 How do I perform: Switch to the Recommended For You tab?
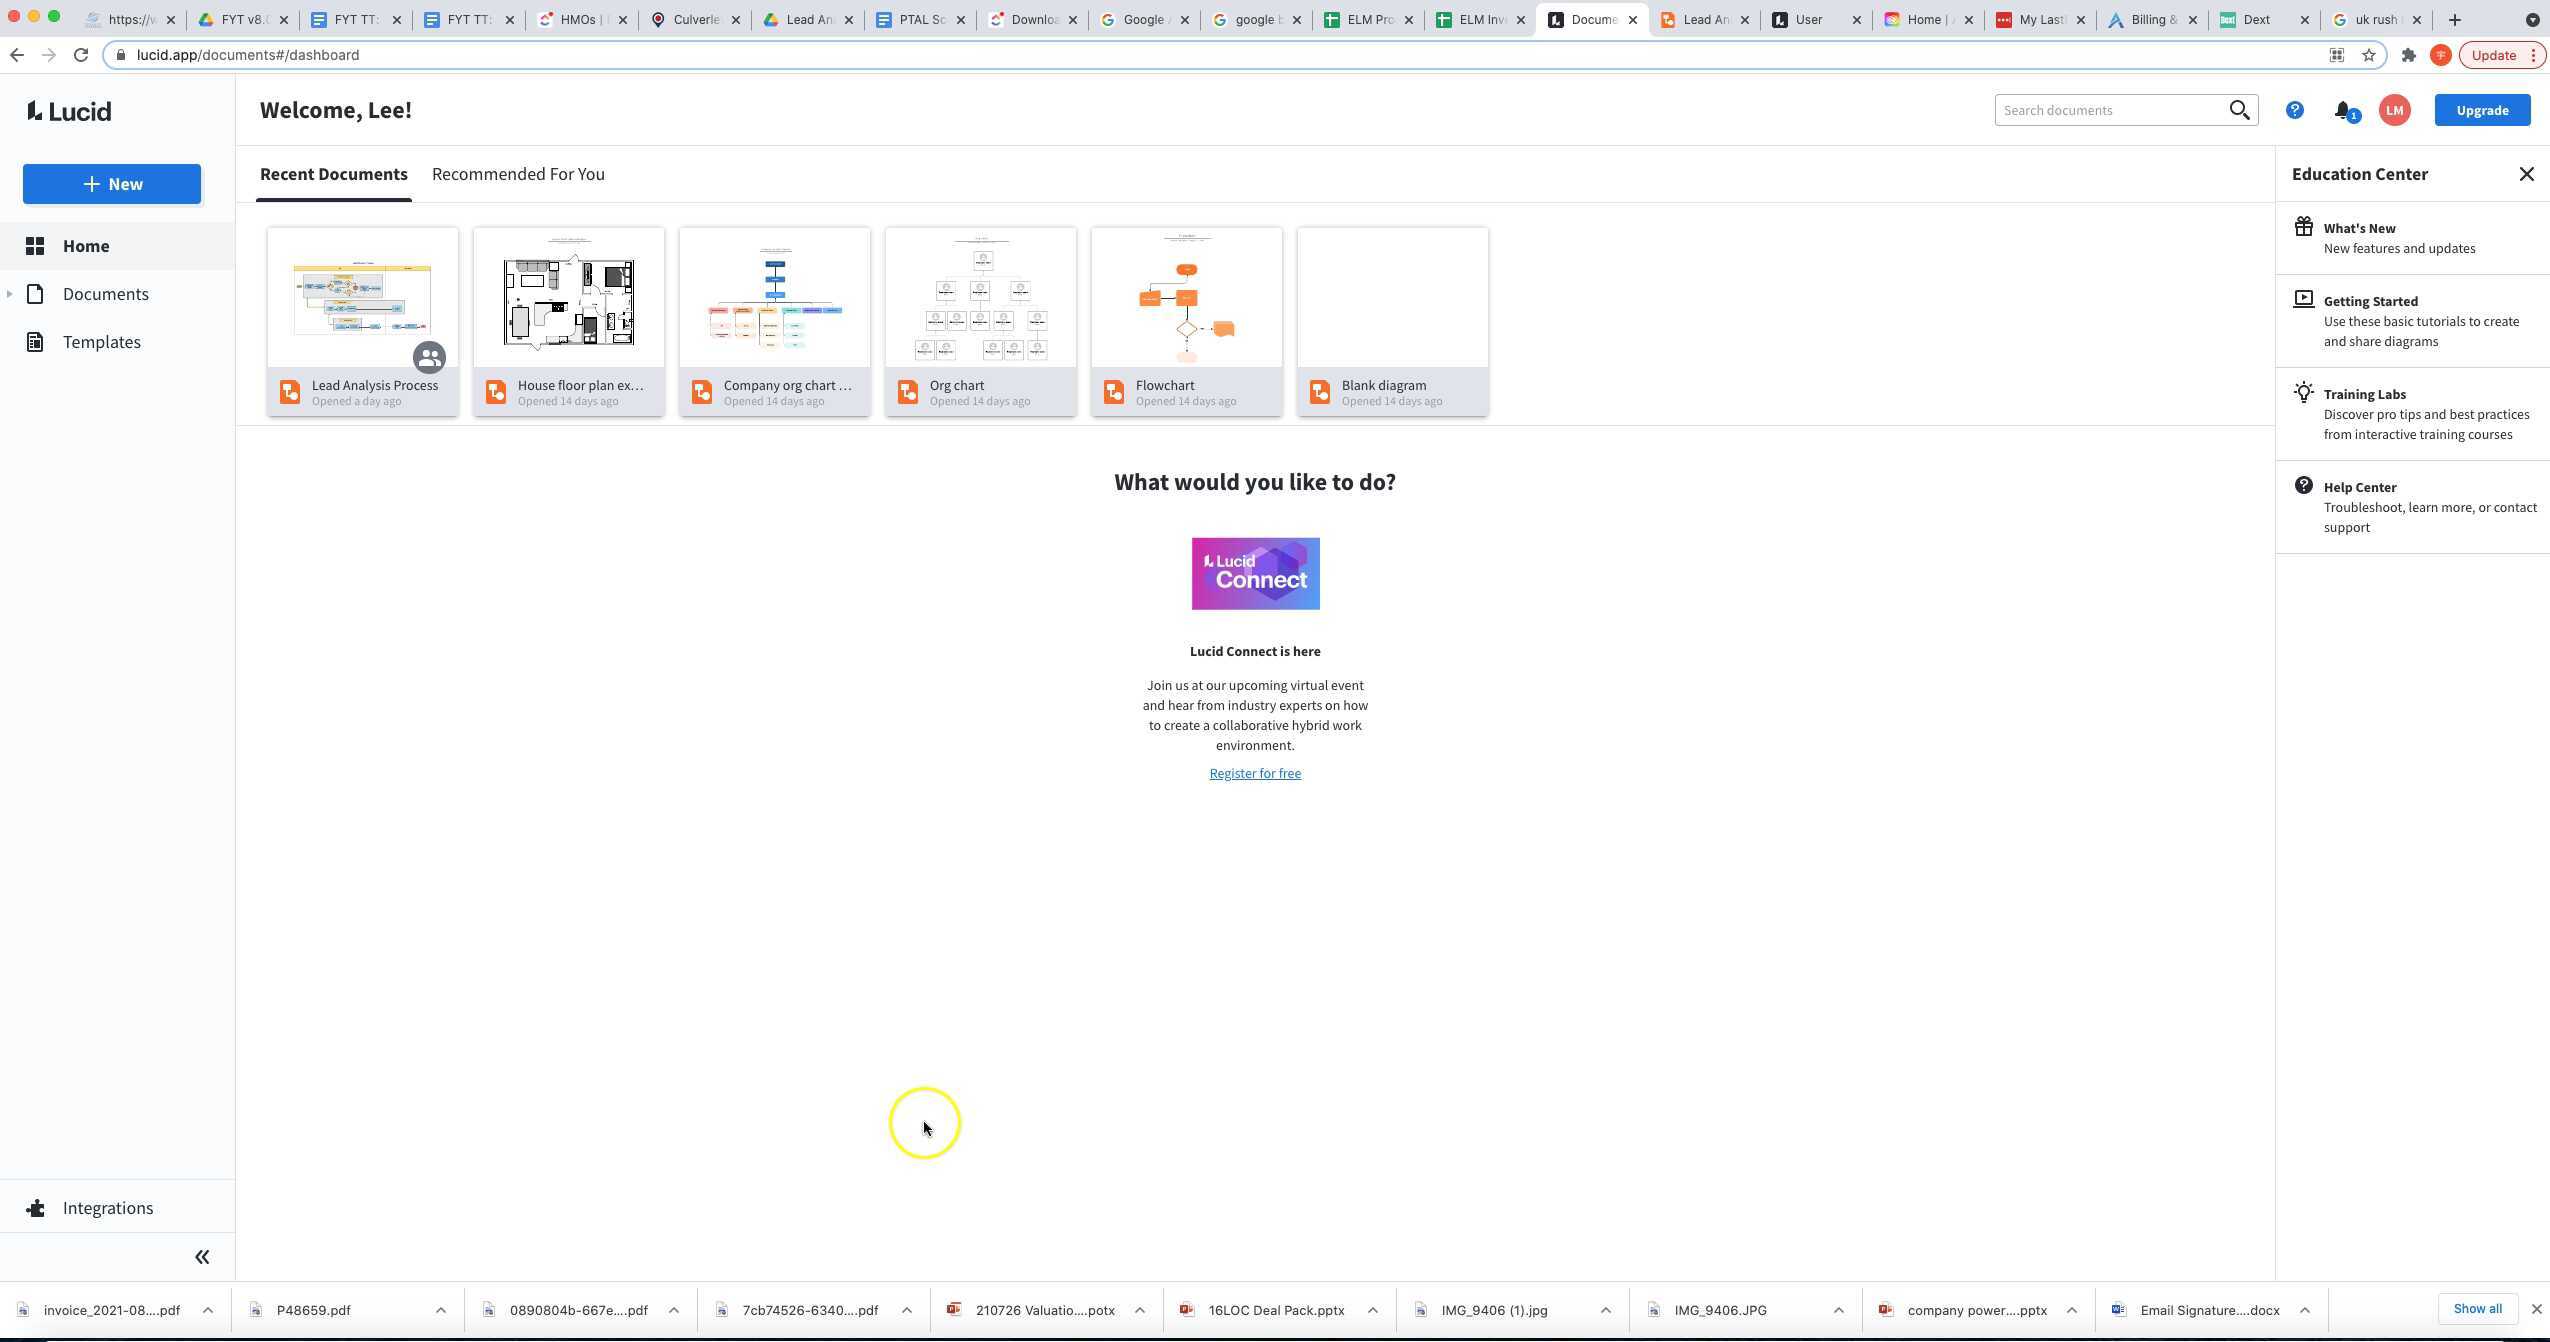[x=517, y=174]
